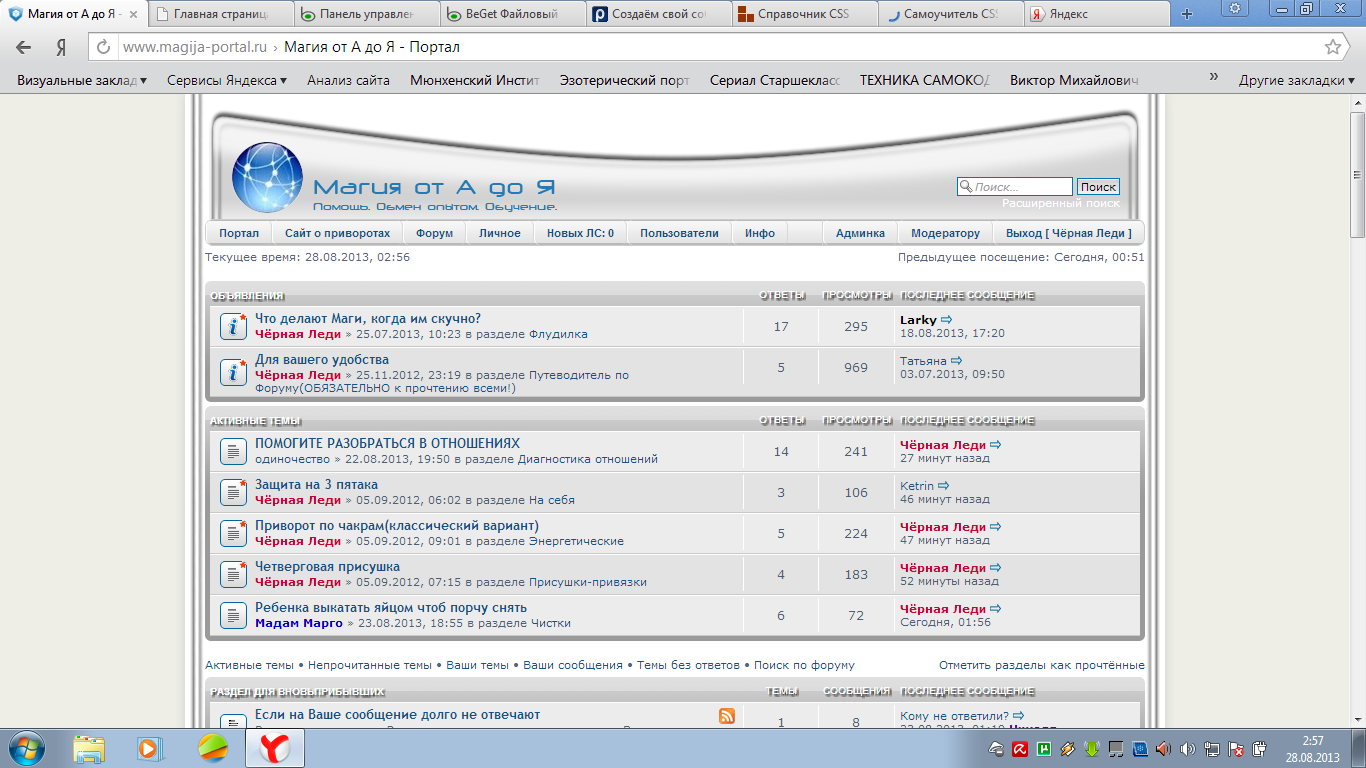
Task: Open the Другие закладки dropdown
Action: tap(1296, 80)
